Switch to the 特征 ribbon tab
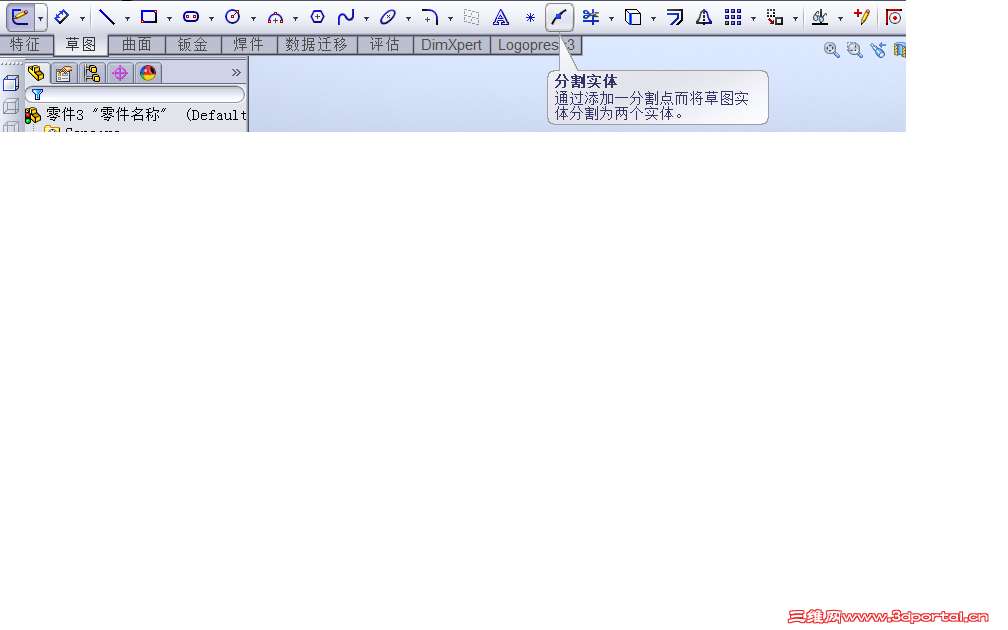Screen dimensions: 1008x630 (26, 44)
